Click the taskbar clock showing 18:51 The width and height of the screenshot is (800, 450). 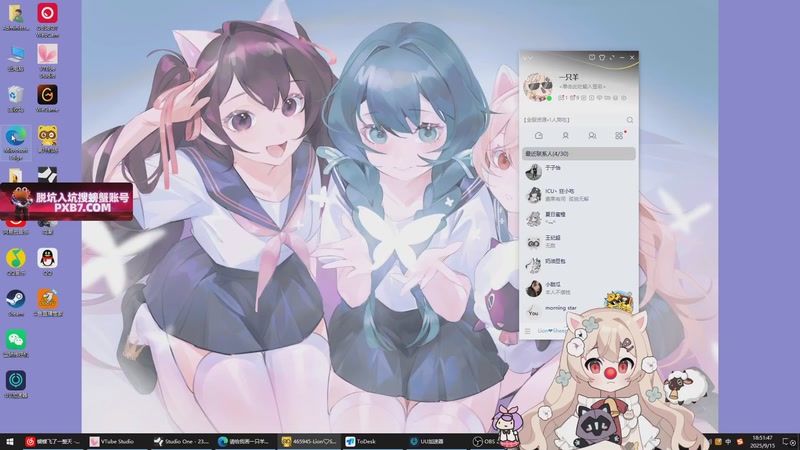coord(762,442)
